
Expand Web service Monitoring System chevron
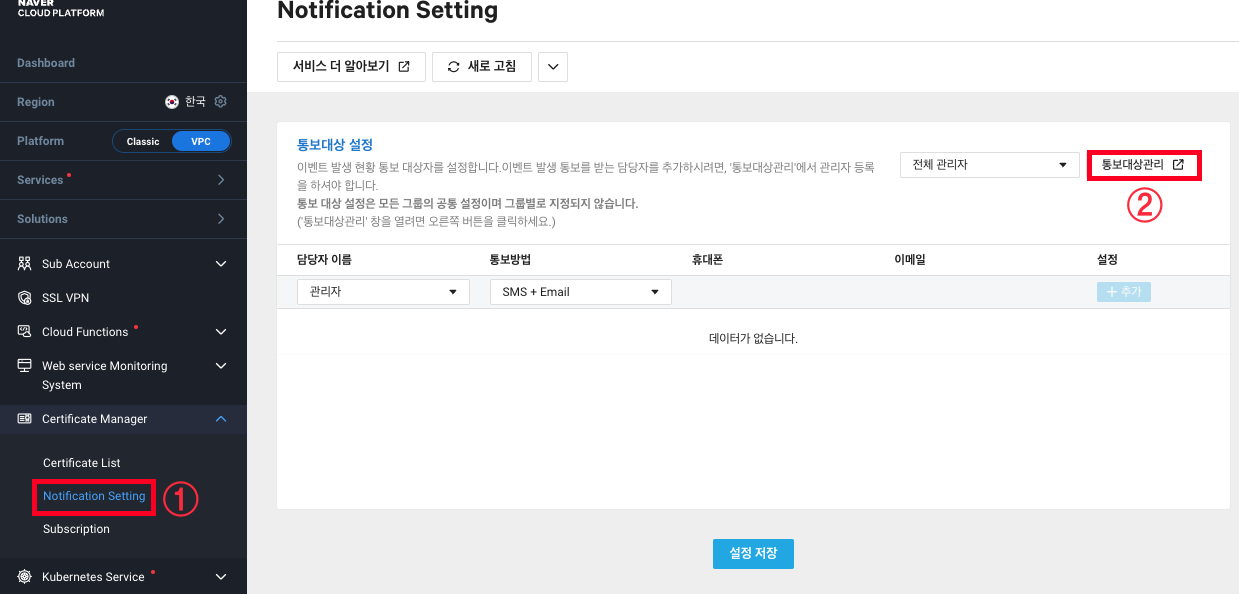pos(221,366)
